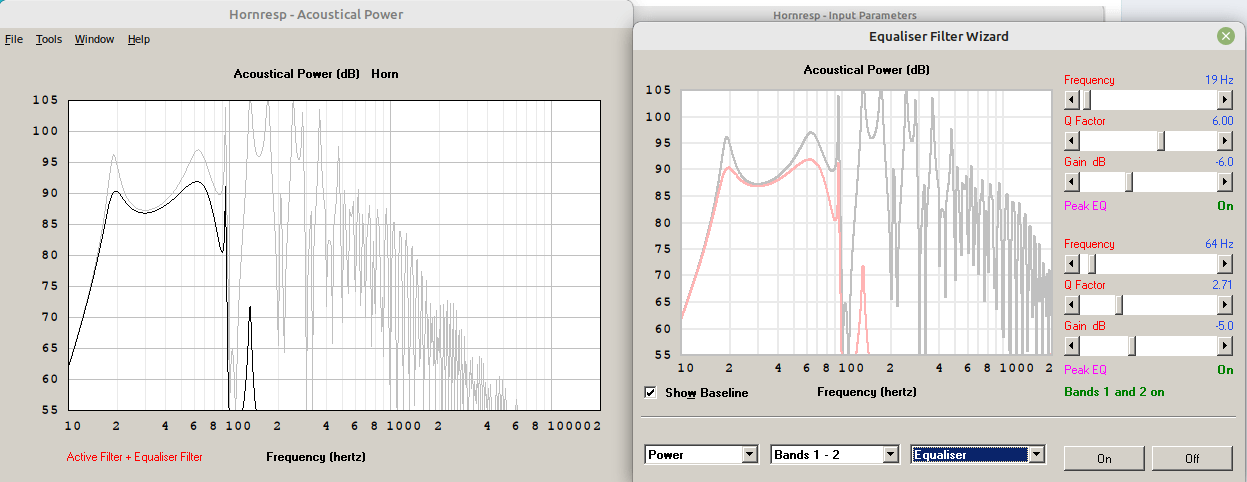Close the Equaliser Filter Wizard window
The height and width of the screenshot is (482, 1247).
[1225, 36]
